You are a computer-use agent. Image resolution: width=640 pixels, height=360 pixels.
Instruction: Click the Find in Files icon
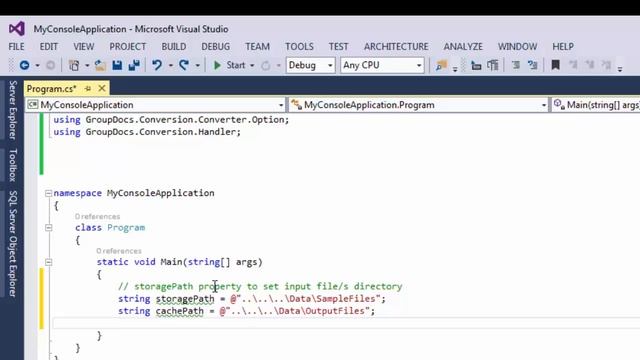[x=441, y=65]
